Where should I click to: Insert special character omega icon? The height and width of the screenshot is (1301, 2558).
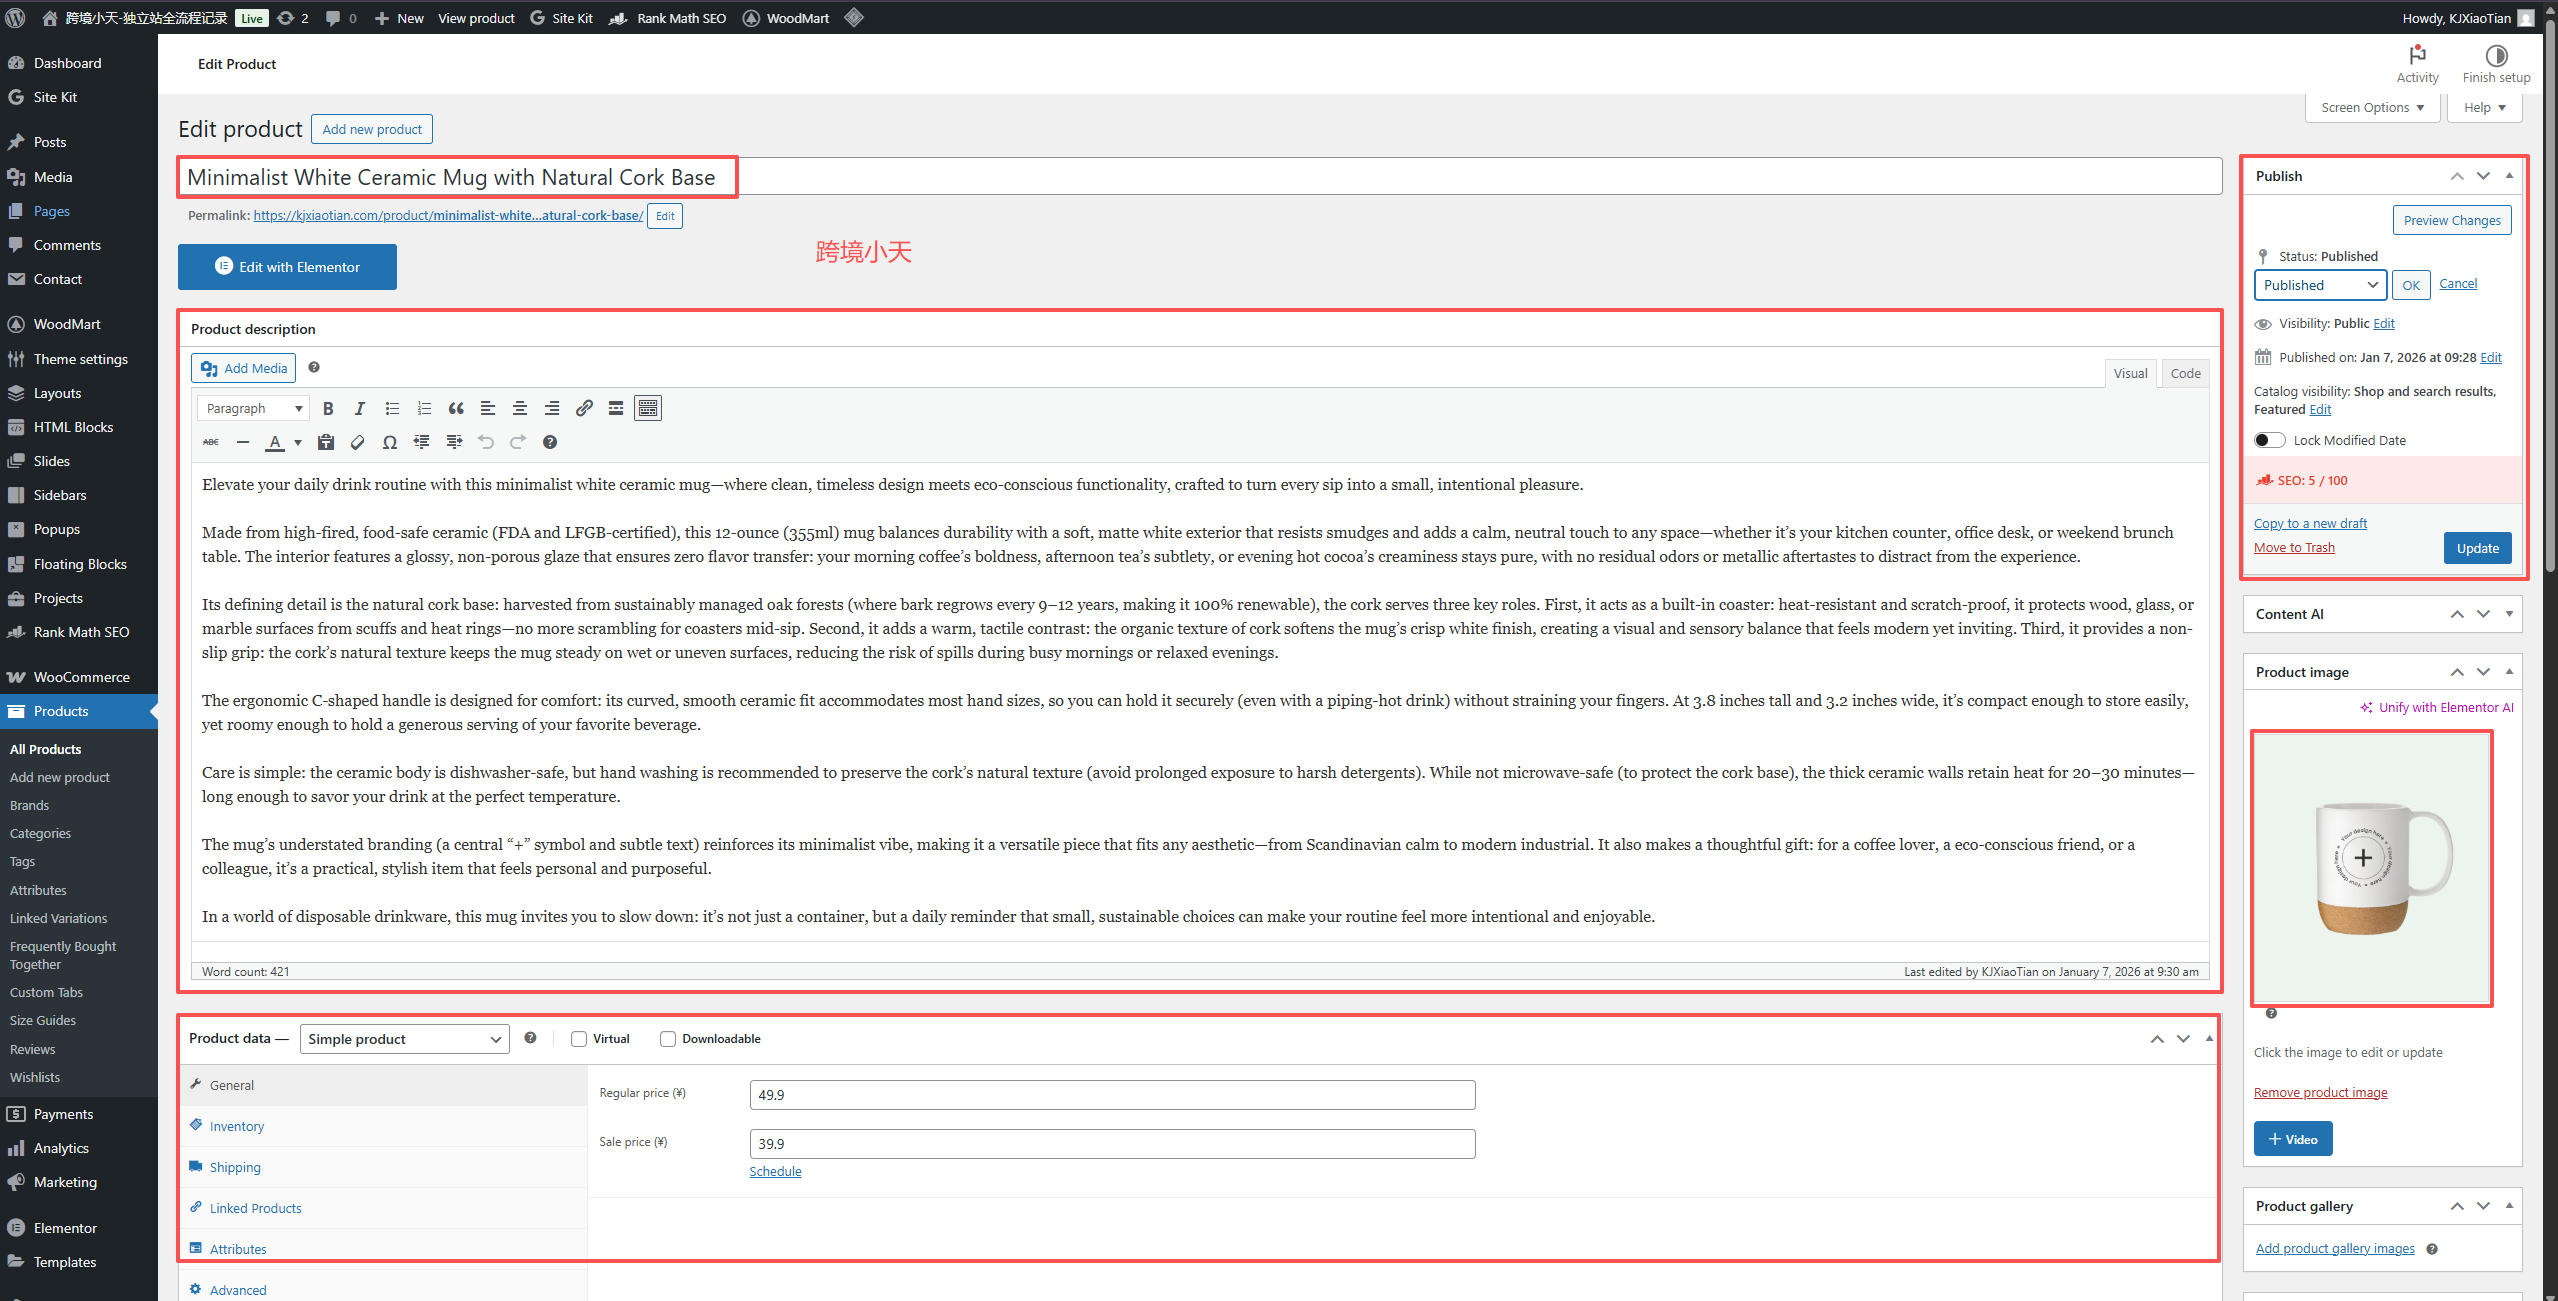point(390,442)
